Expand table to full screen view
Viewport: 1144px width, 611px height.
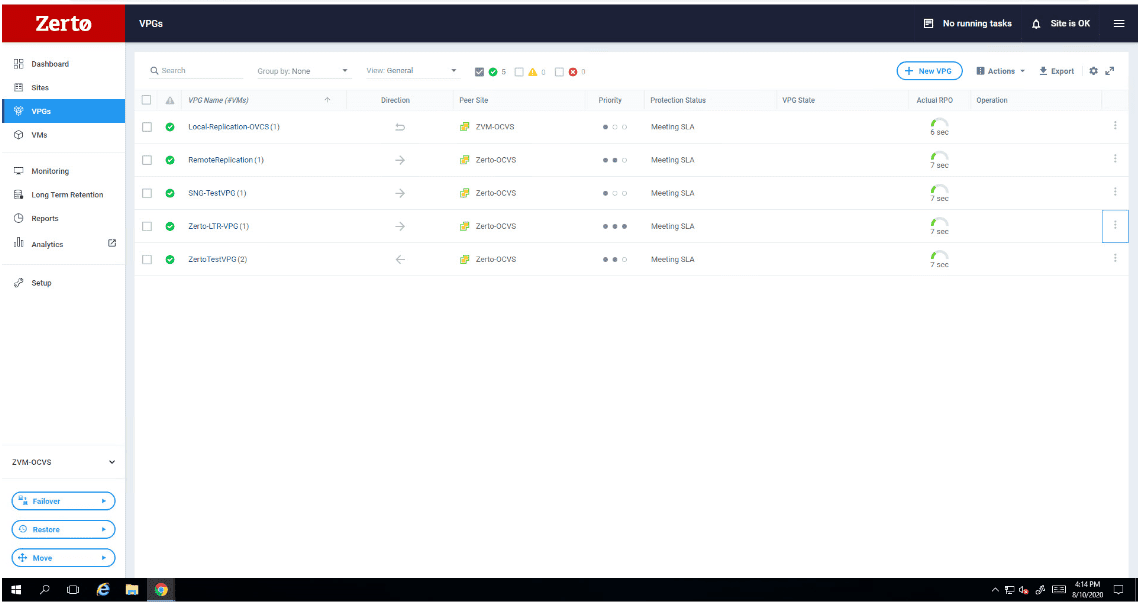[1109, 71]
